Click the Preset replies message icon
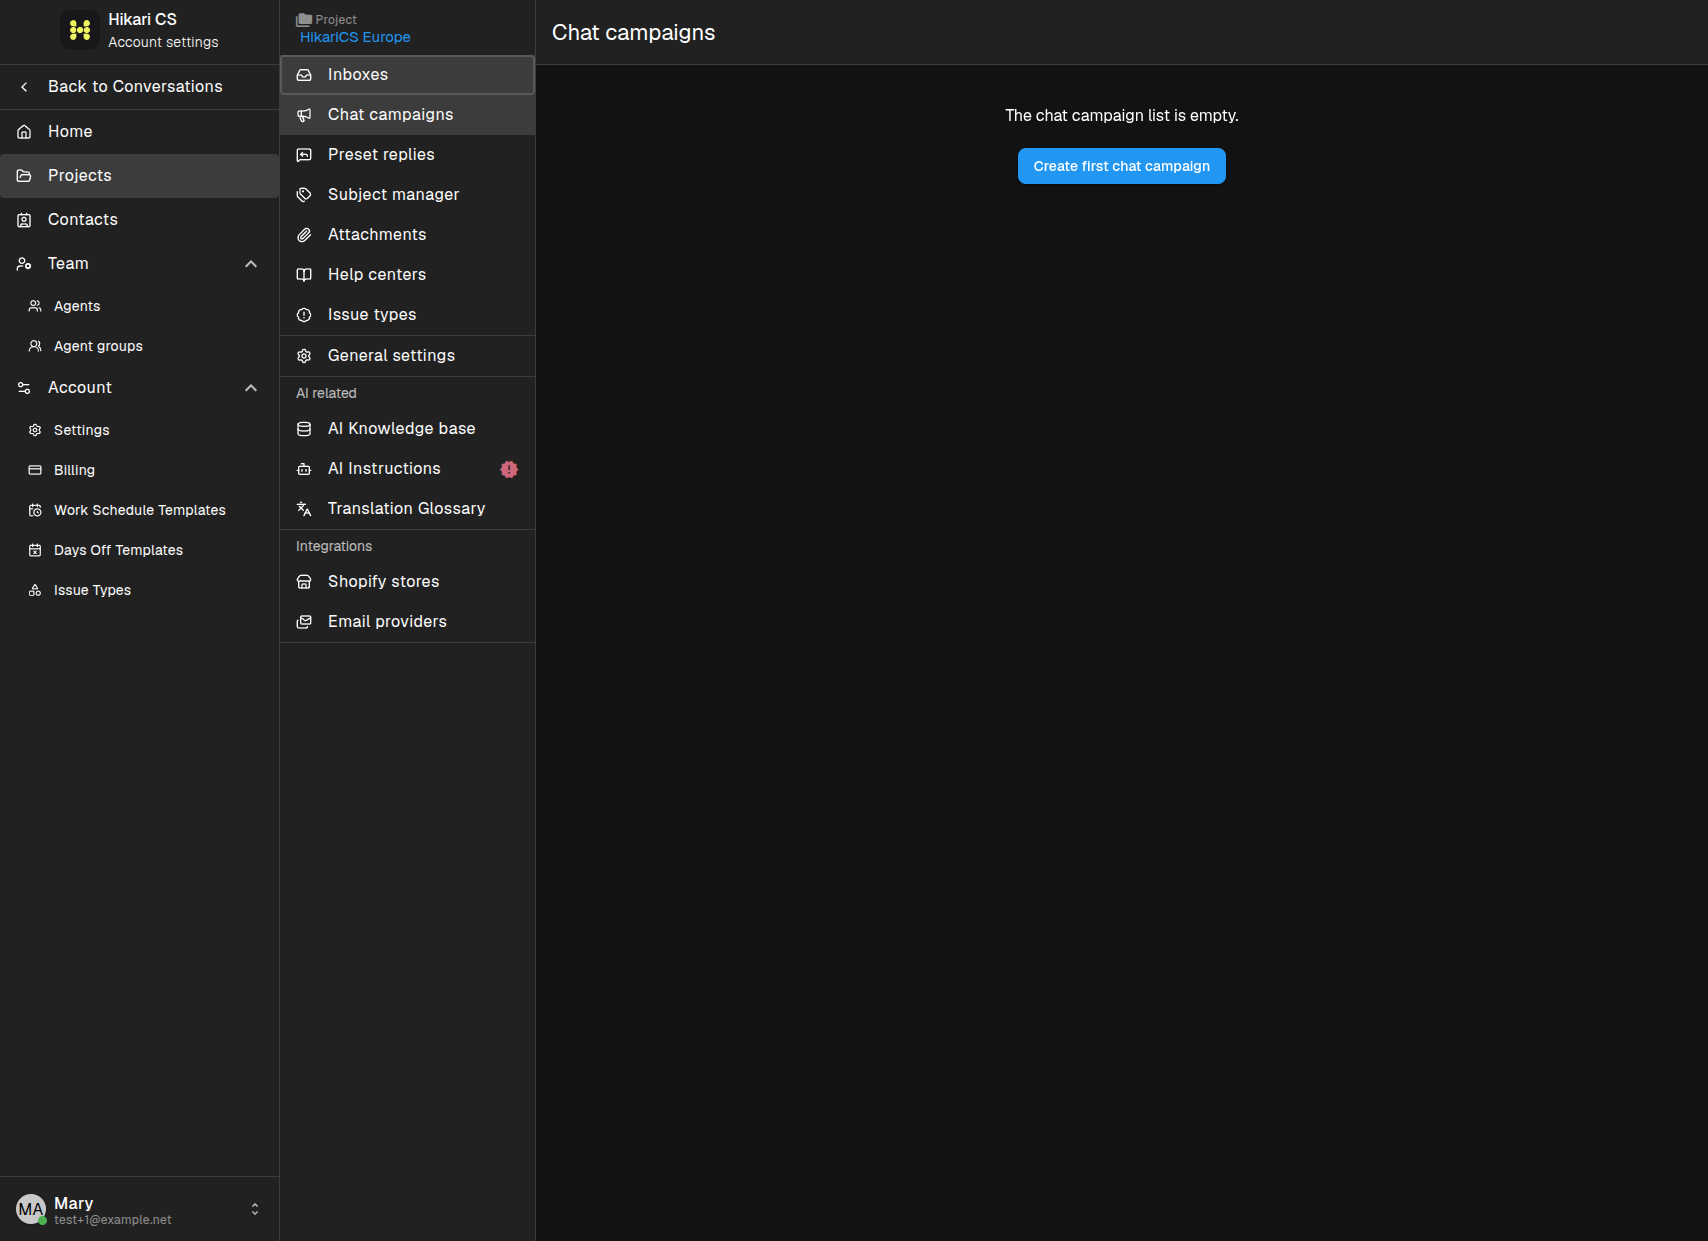Screen dimensions: 1708x1241 (x=304, y=155)
